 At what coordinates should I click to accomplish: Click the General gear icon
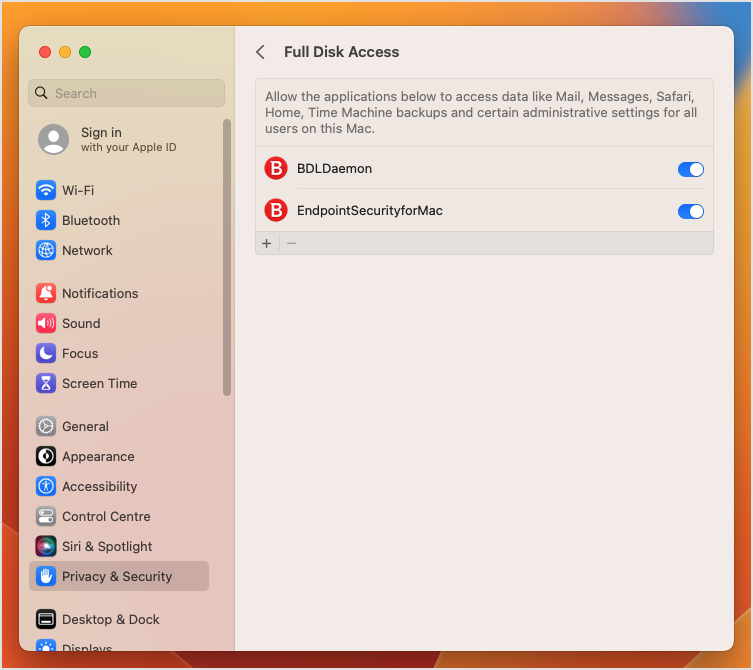46,426
